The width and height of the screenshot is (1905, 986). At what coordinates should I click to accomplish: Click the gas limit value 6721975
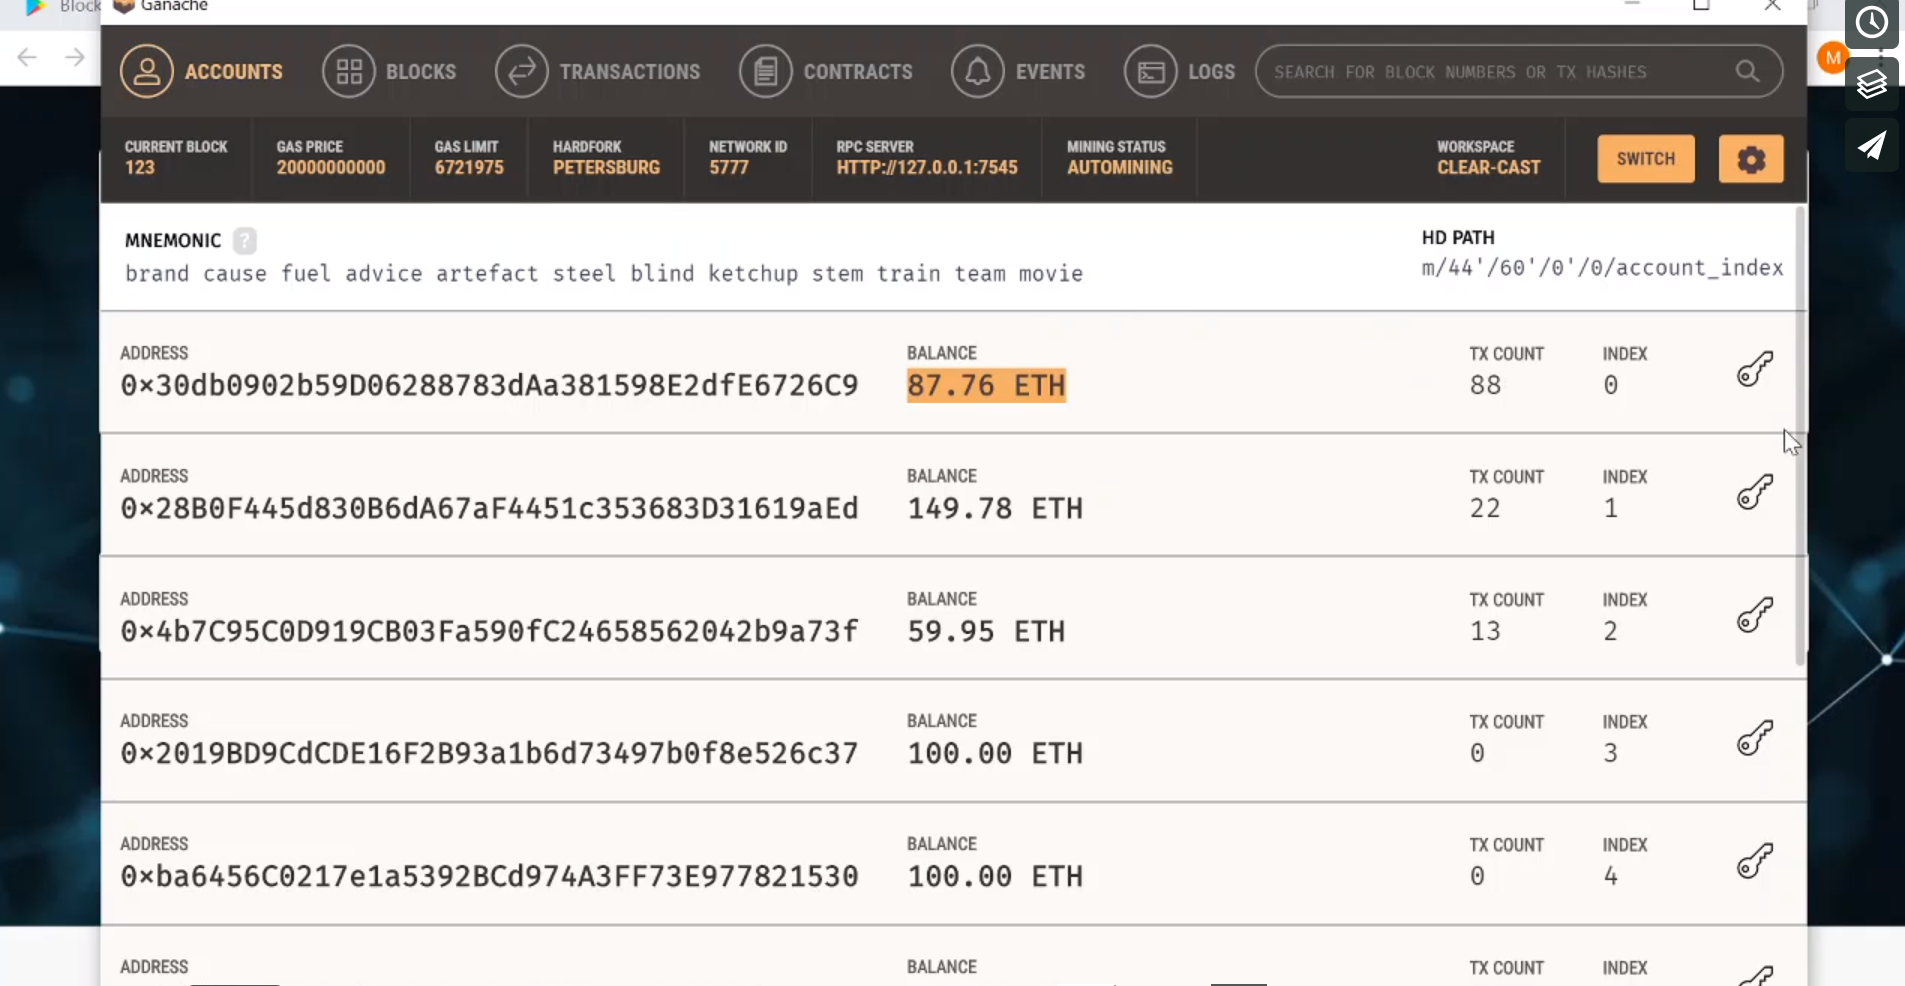point(469,168)
